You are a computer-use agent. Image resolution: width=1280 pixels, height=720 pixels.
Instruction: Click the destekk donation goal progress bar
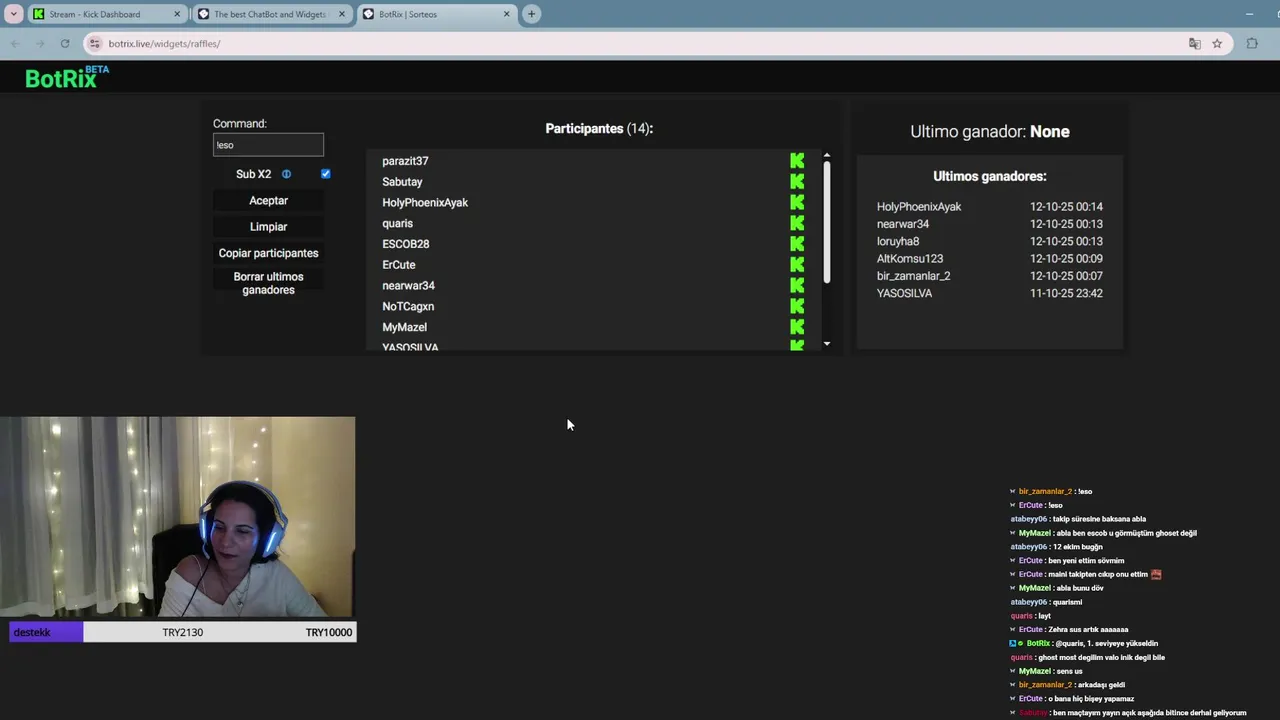point(182,632)
